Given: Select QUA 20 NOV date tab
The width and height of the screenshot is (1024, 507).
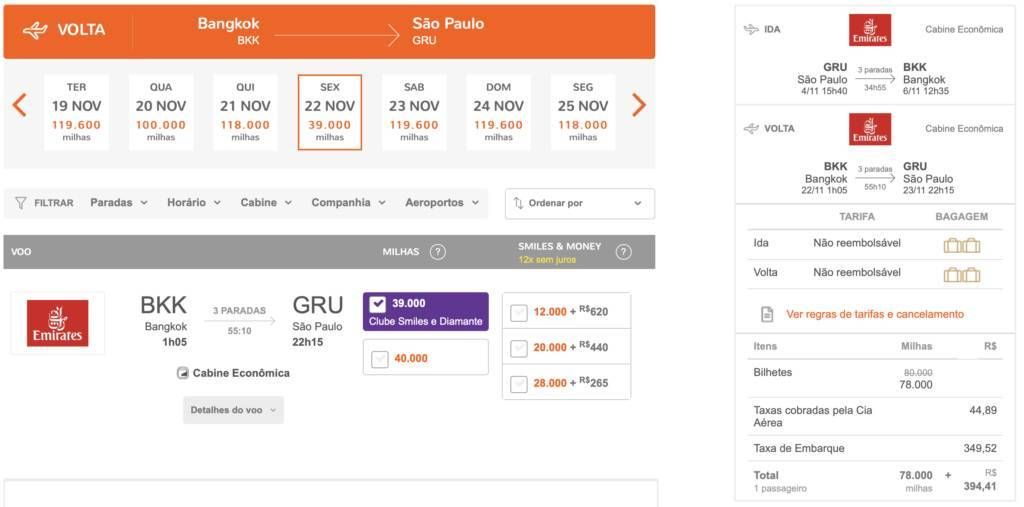Looking at the screenshot, I should 161,112.
